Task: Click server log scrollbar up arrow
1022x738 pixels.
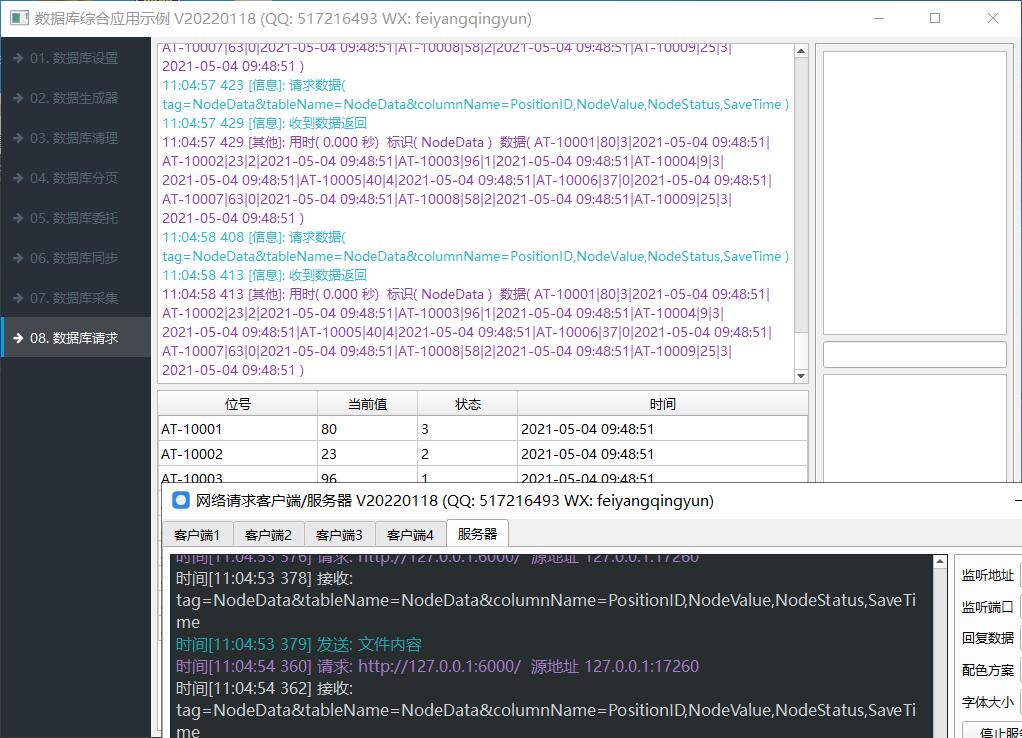Action: point(940,561)
